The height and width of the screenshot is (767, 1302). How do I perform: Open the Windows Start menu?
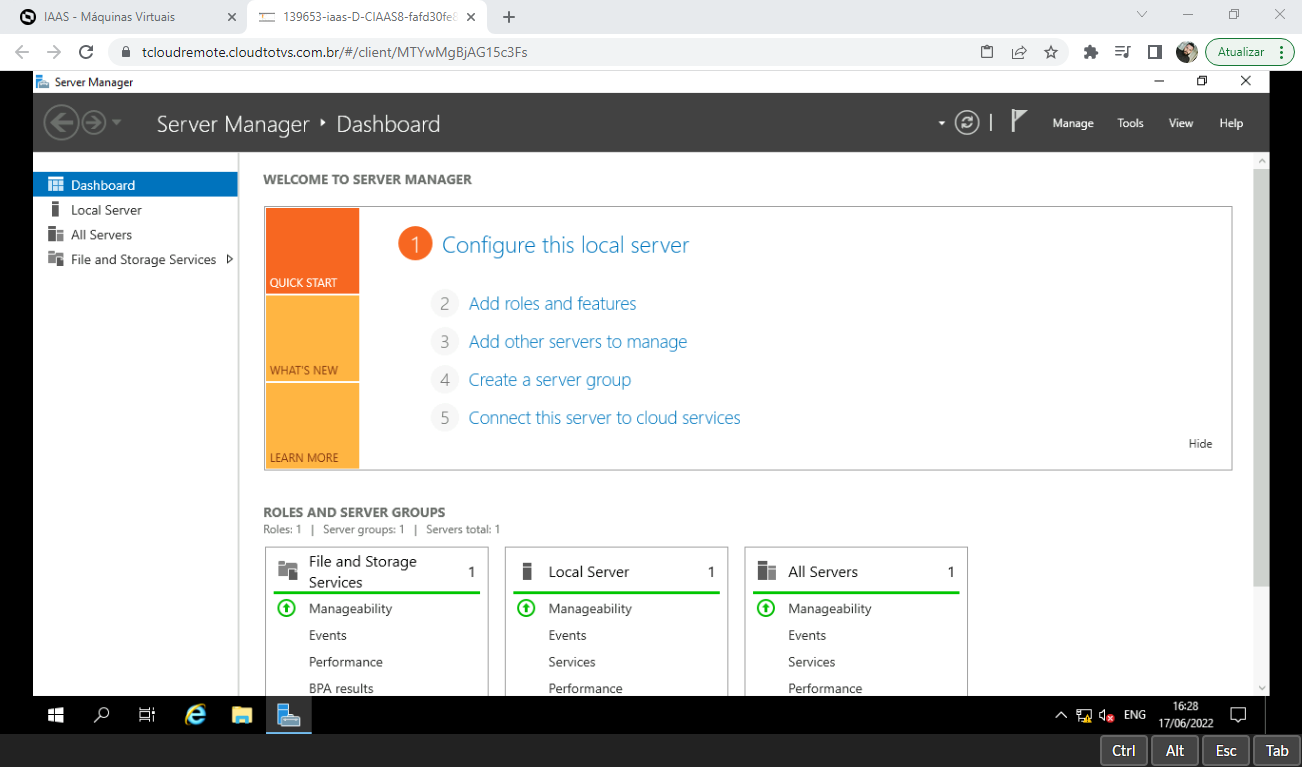(56, 715)
